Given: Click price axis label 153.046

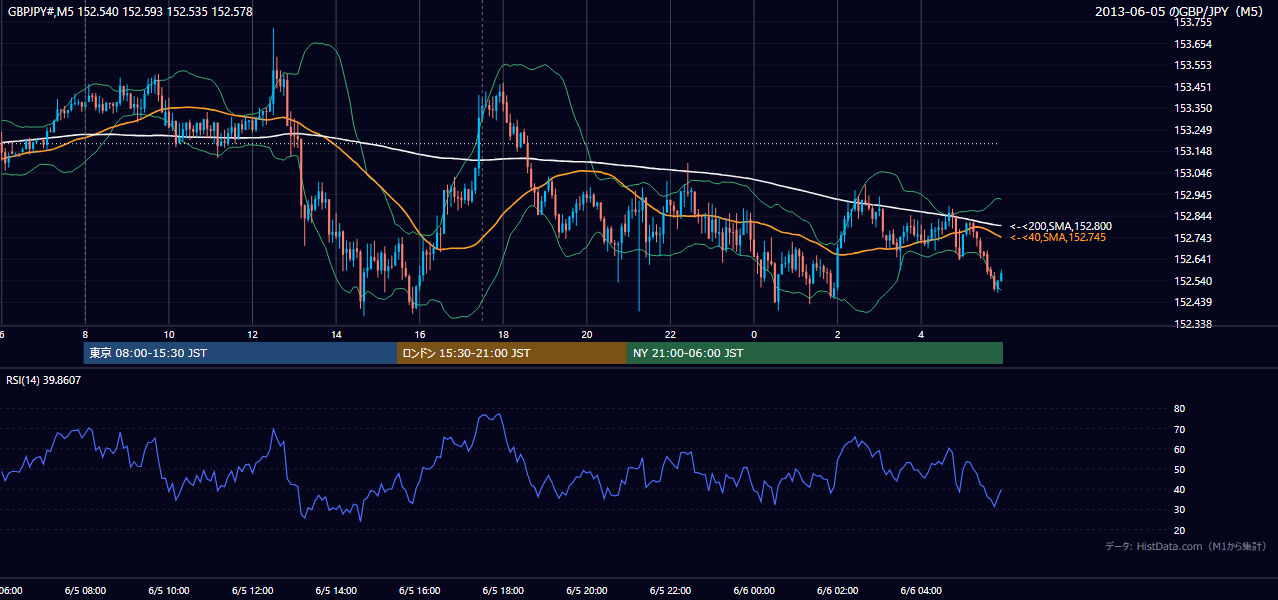Looking at the screenshot, I should point(1194,173).
